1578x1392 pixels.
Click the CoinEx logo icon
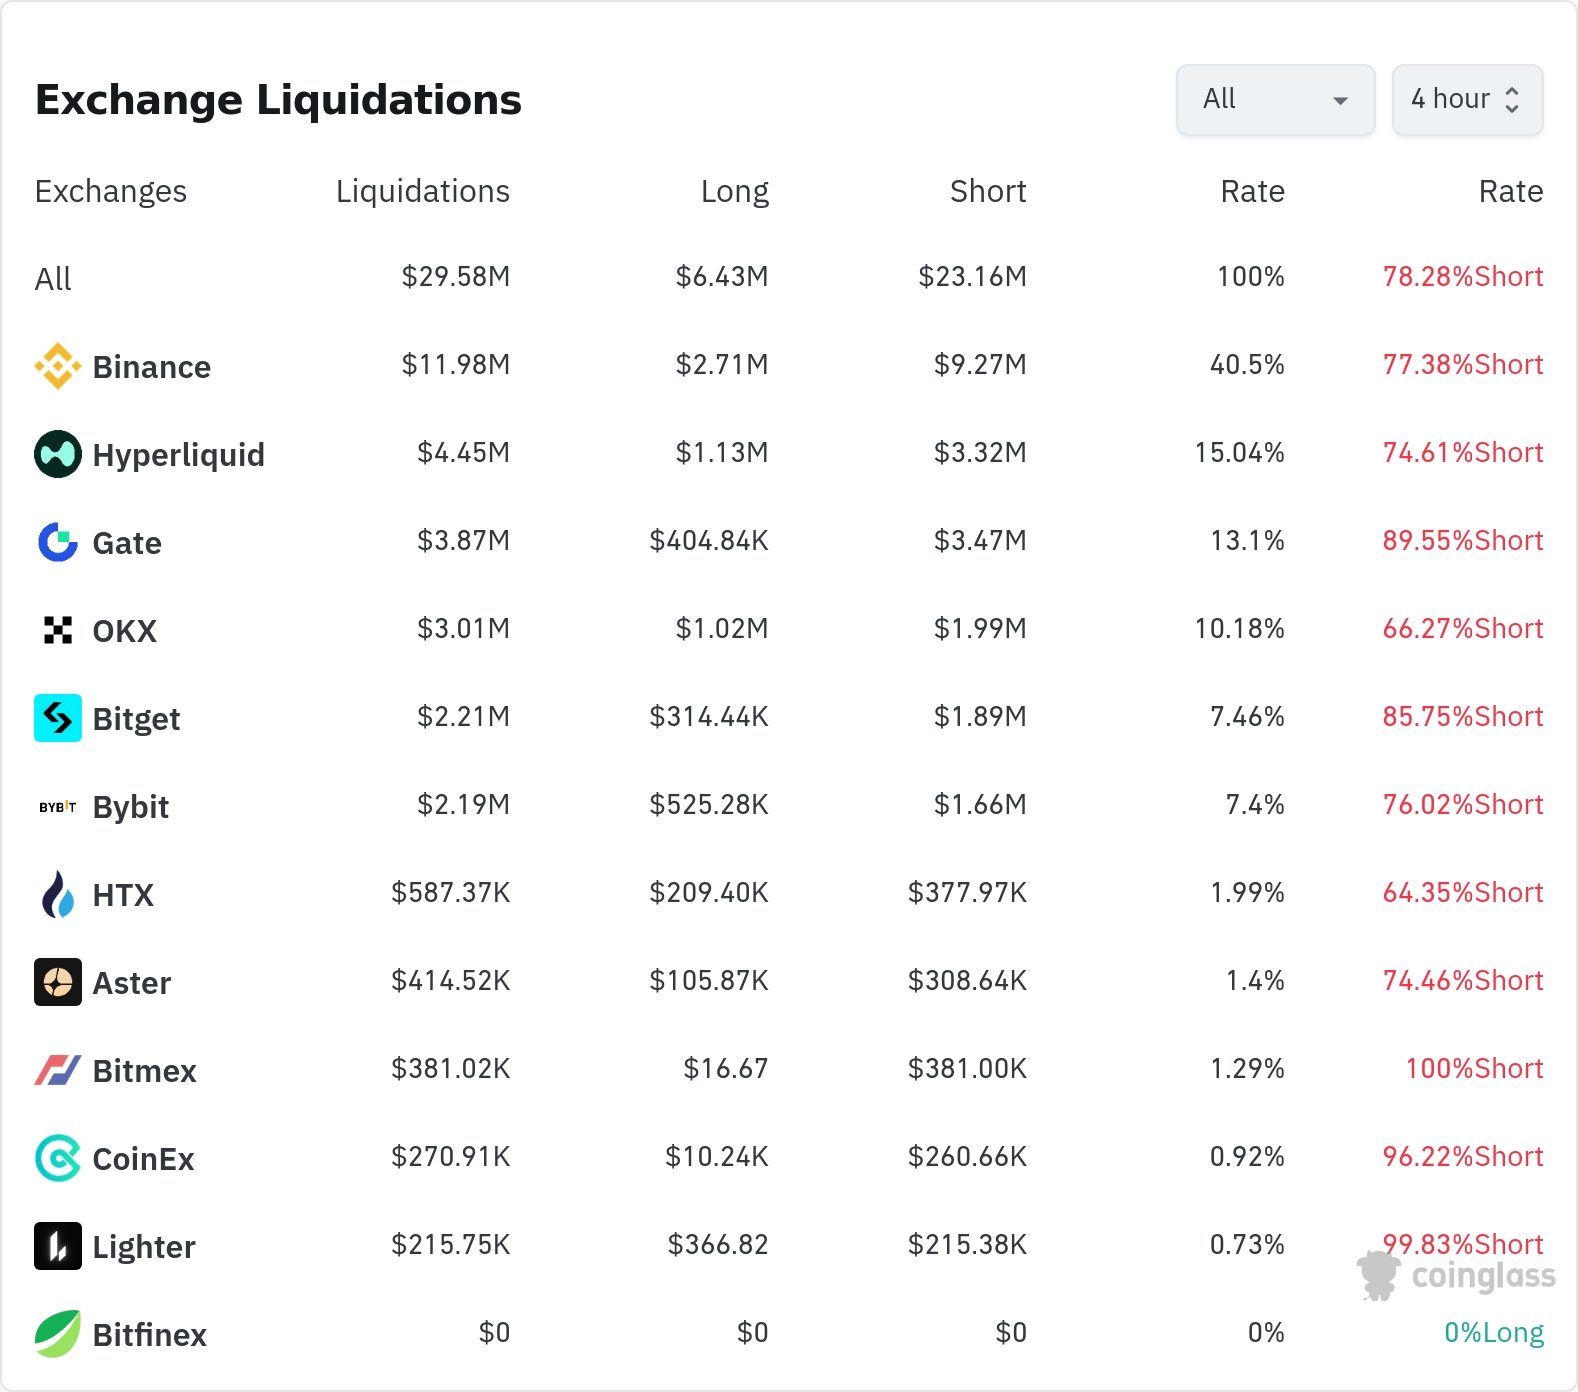pyautogui.click(x=58, y=1158)
